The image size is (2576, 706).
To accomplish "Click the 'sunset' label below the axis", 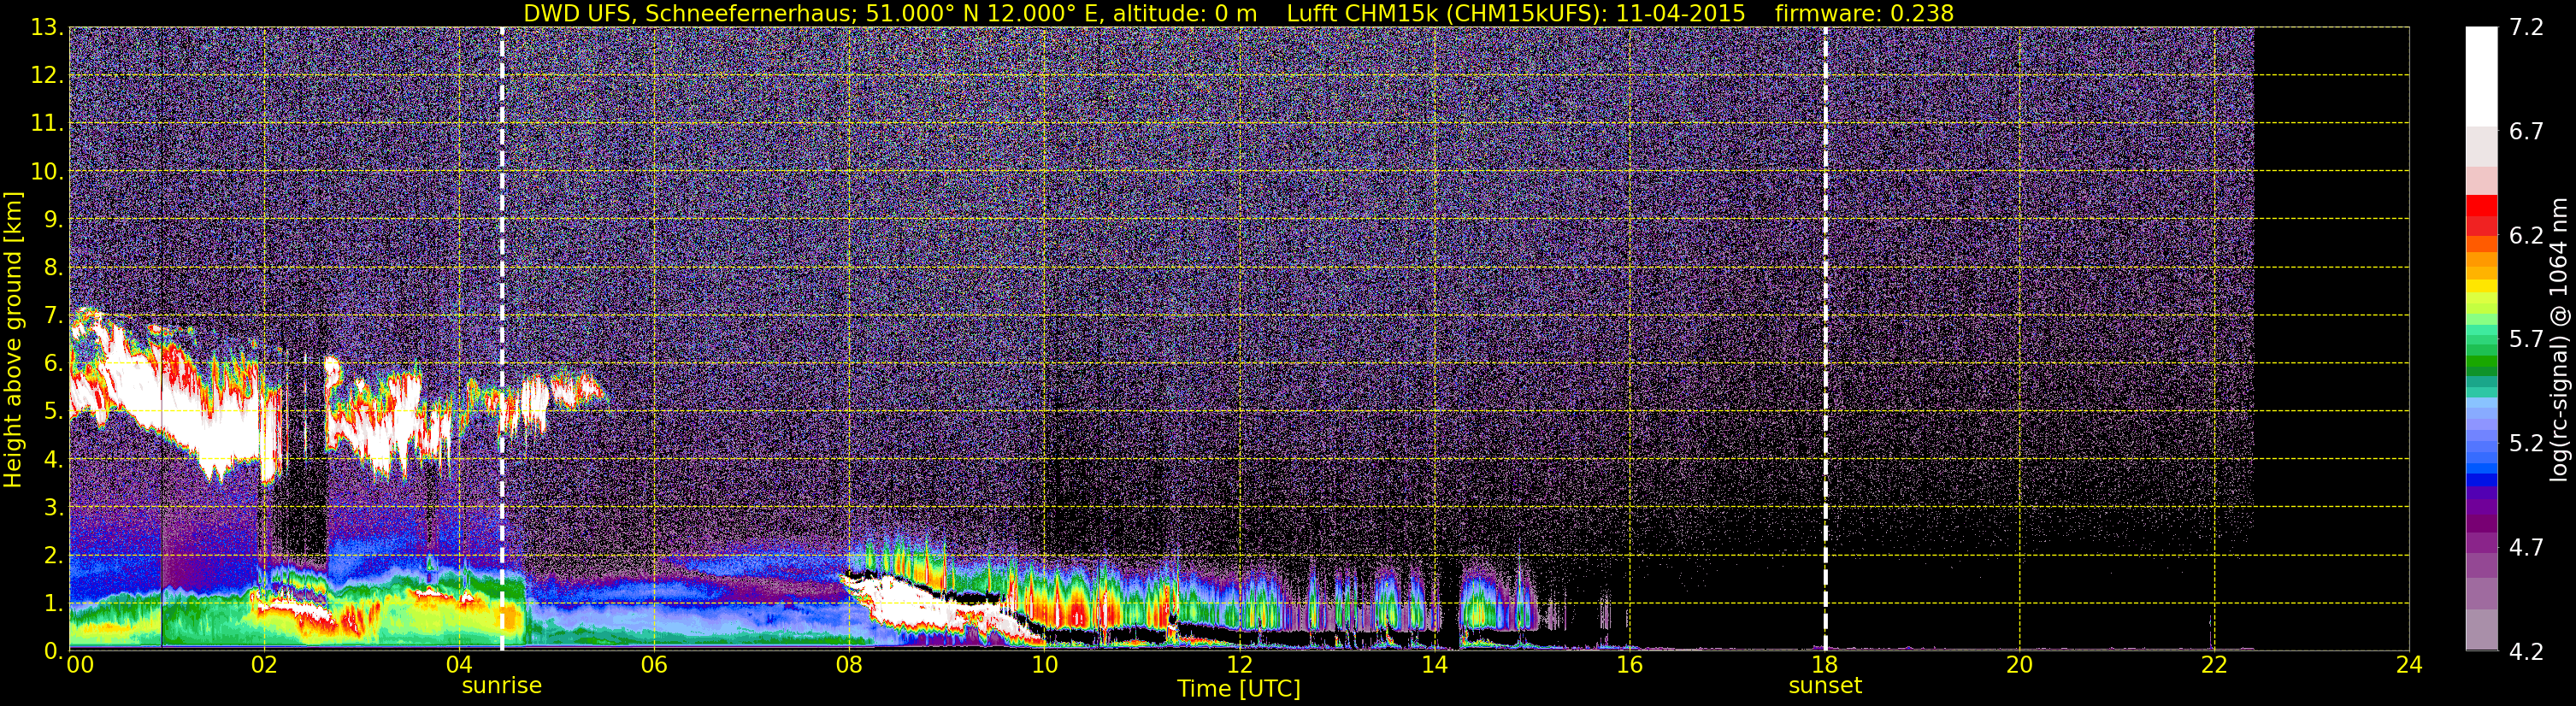I will pos(1825,686).
